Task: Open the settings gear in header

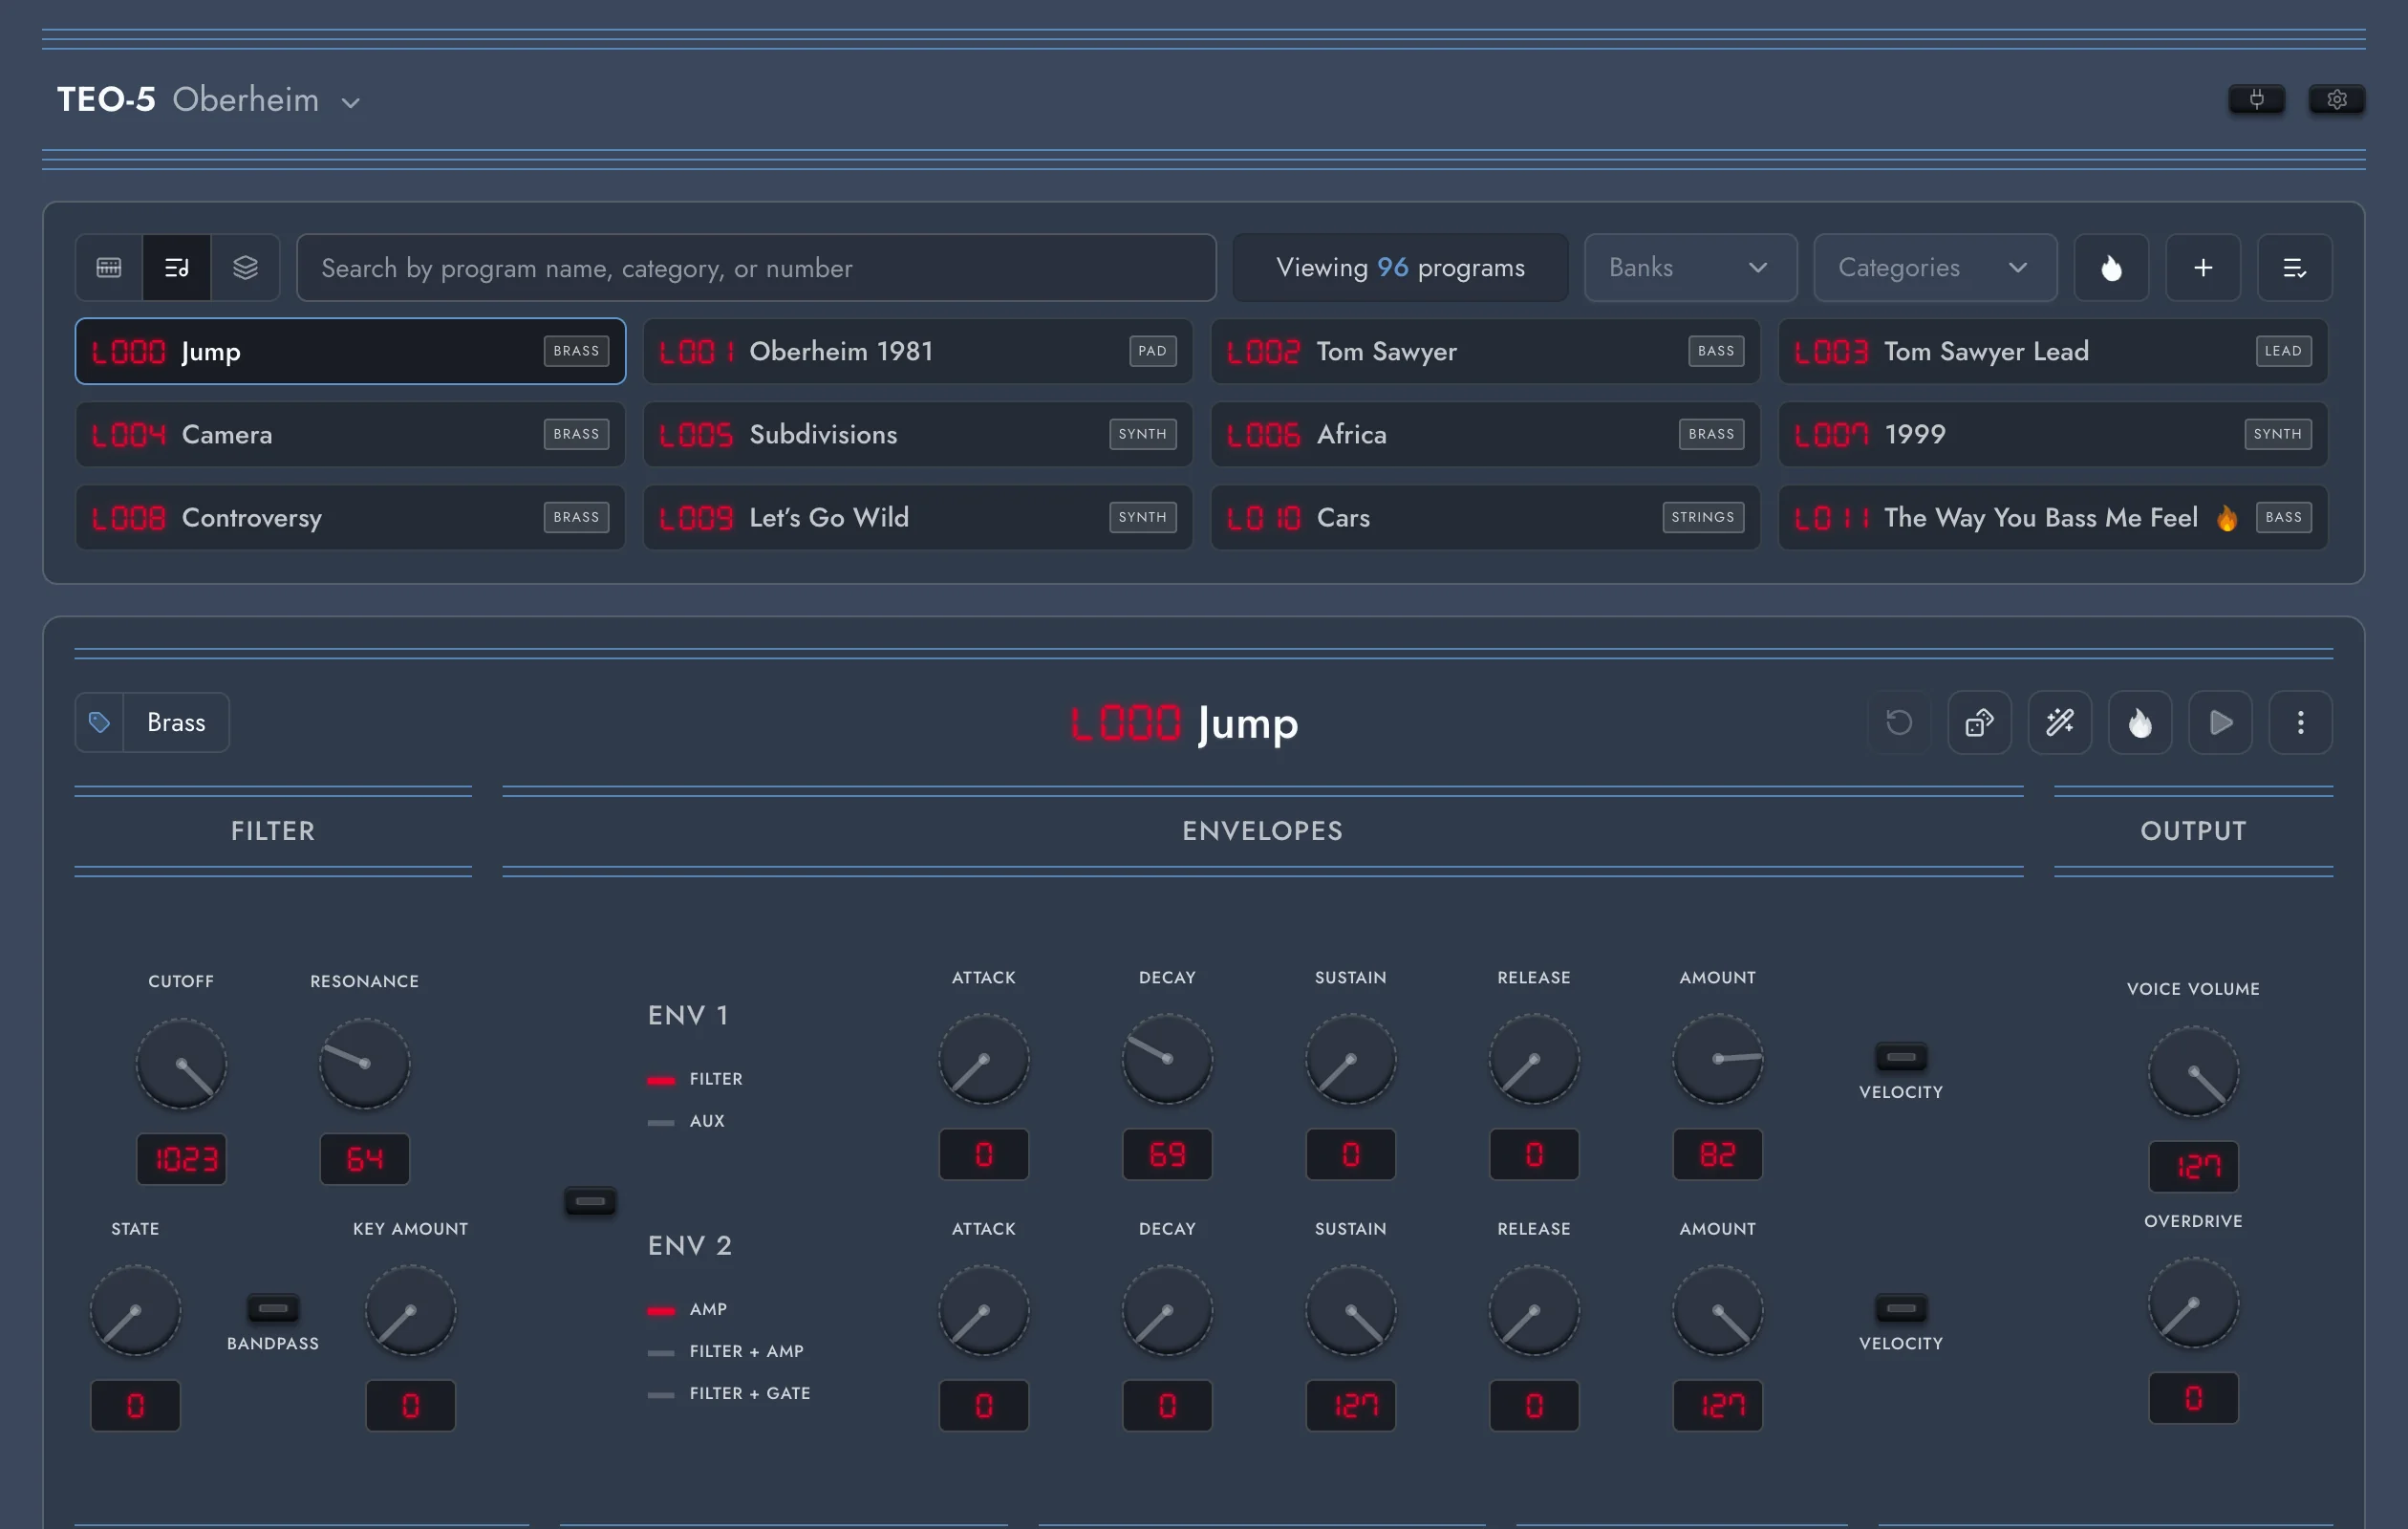Action: tap(2336, 99)
